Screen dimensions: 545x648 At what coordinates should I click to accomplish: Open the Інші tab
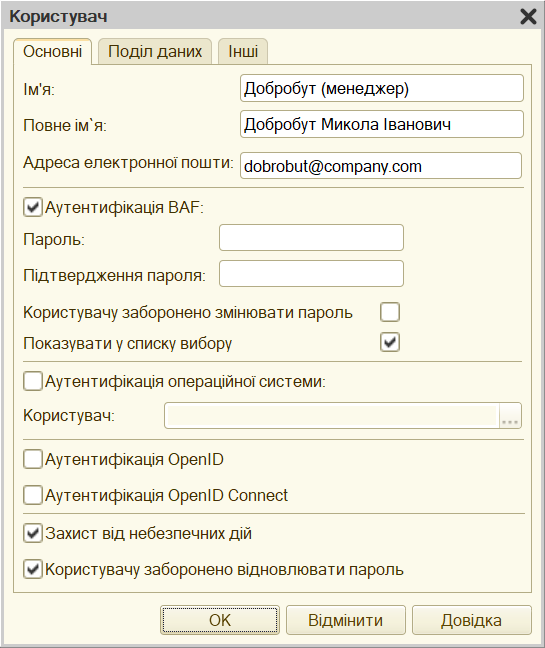point(243,52)
